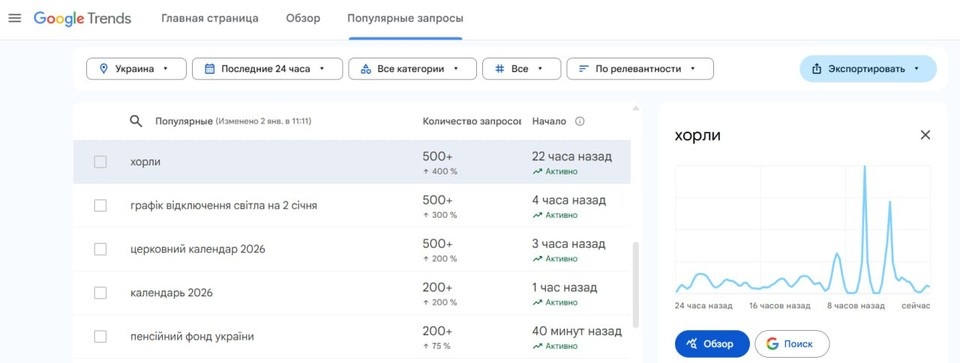
Task: Select the Популярные запросы tab
Action: coord(405,18)
